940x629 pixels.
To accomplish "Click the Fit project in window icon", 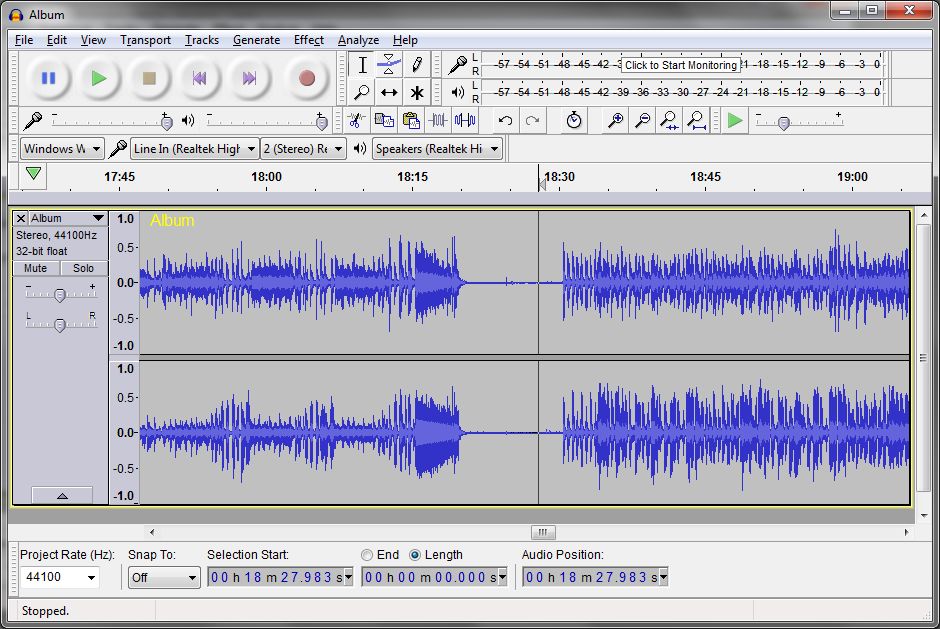I will click(x=697, y=121).
